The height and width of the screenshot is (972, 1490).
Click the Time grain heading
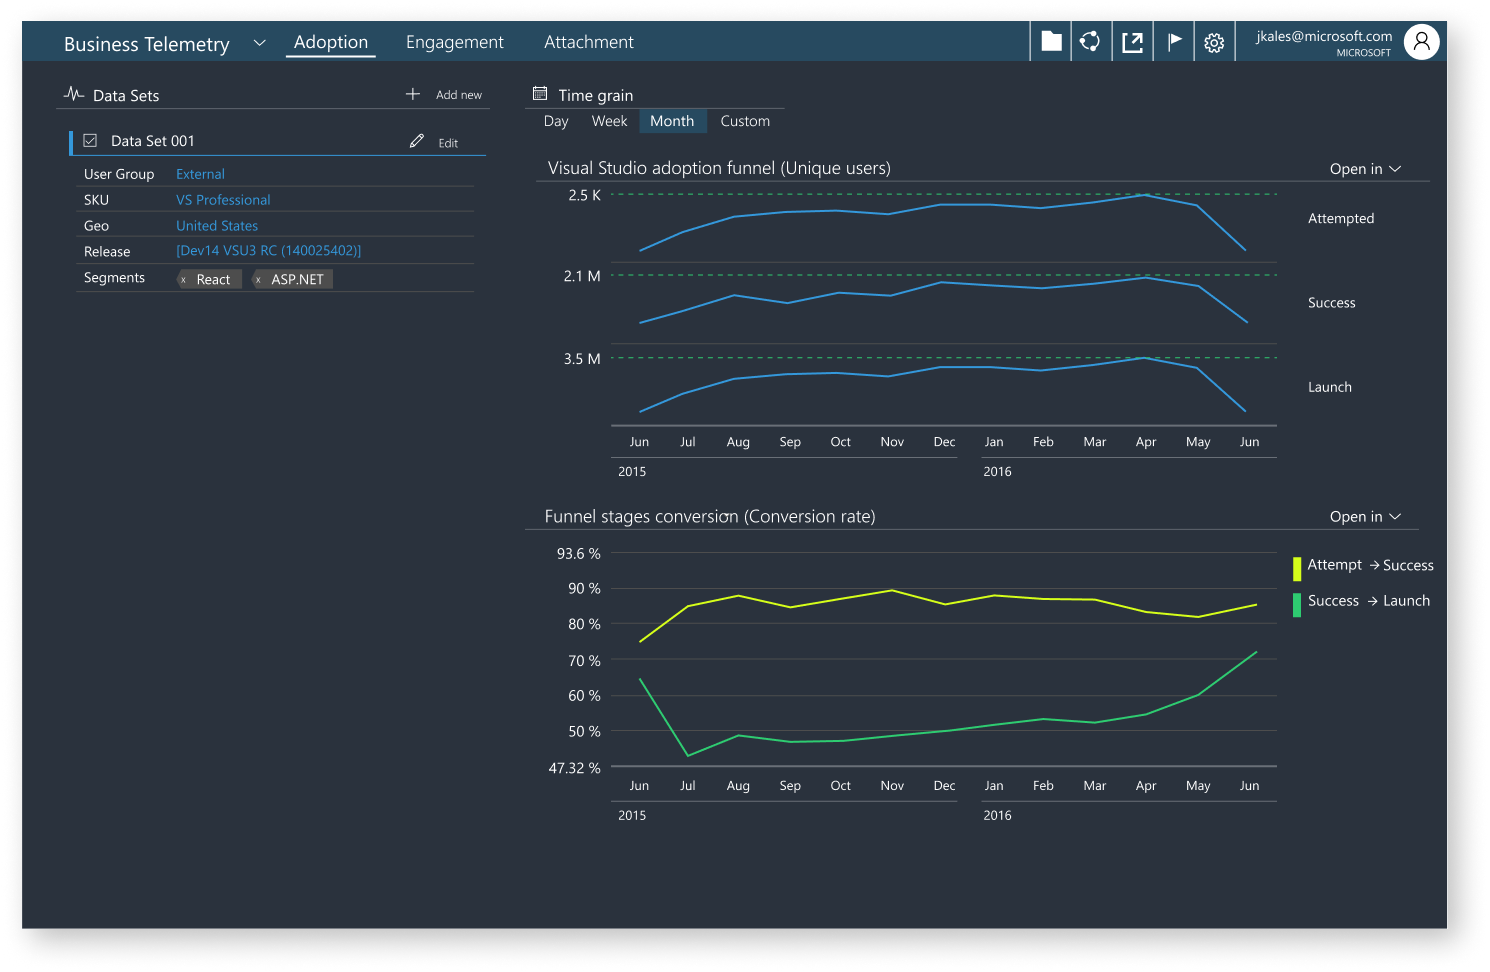595,95
